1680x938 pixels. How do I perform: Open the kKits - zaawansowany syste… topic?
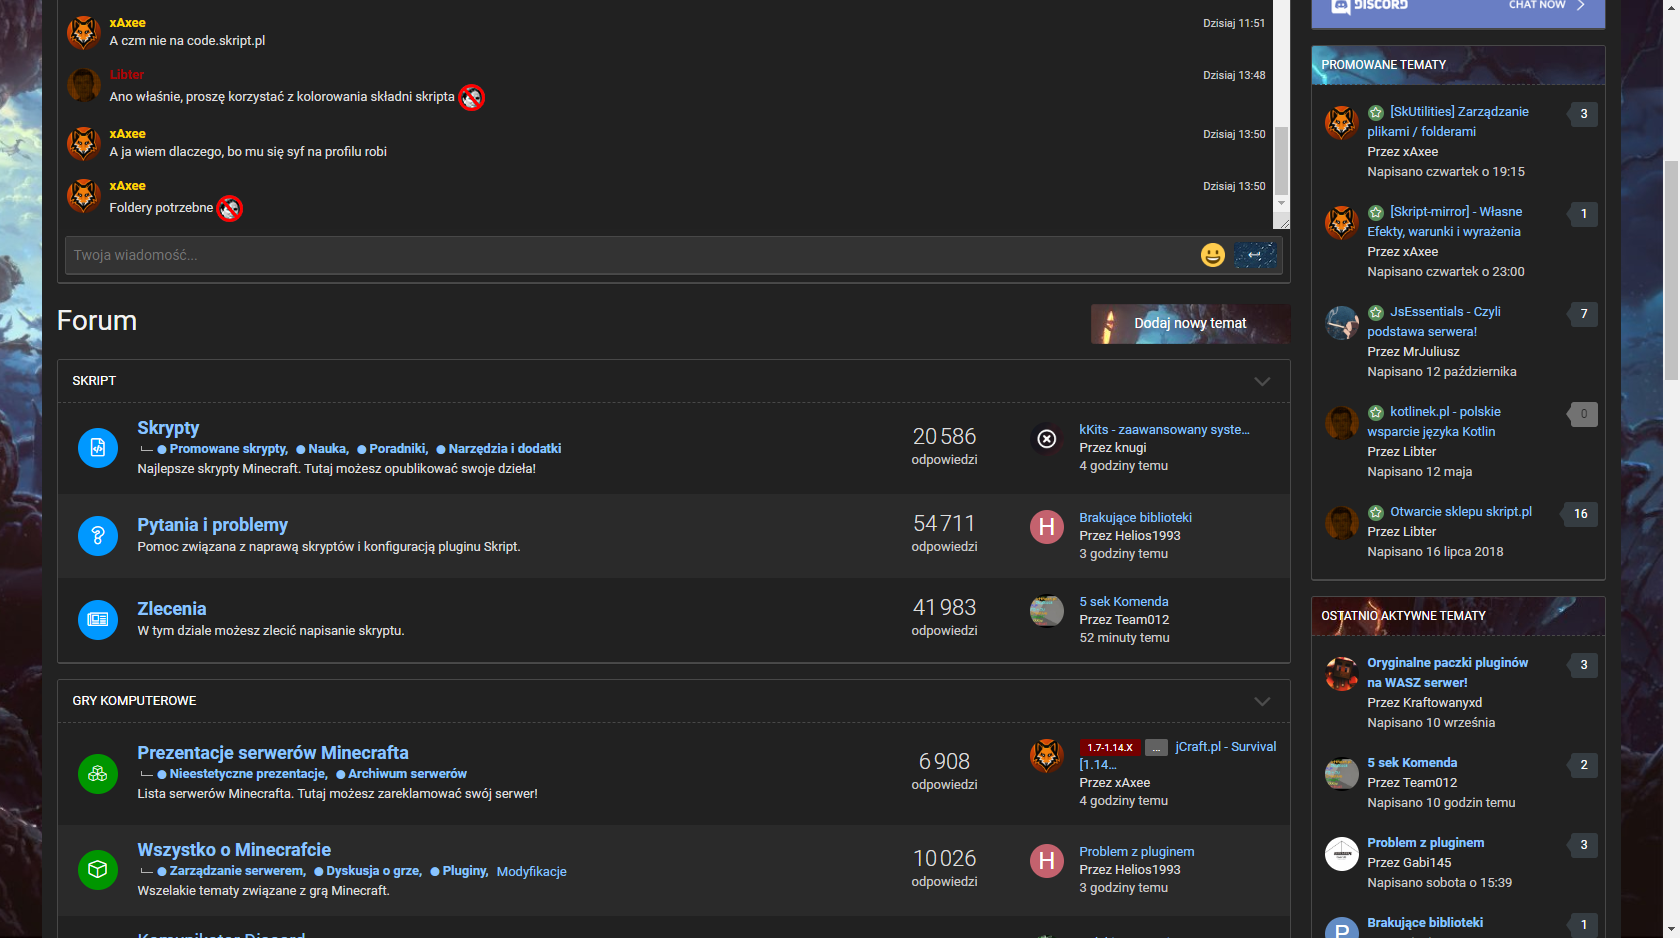coord(1164,430)
